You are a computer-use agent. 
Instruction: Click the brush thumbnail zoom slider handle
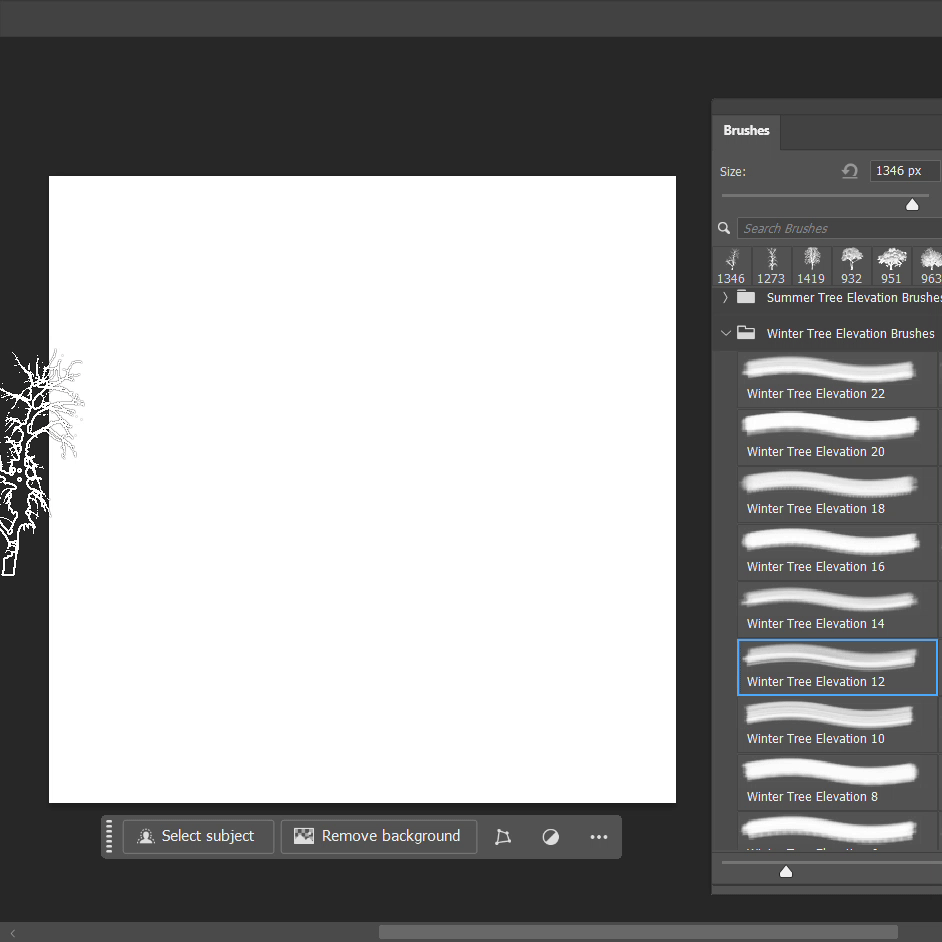tap(786, 872)
